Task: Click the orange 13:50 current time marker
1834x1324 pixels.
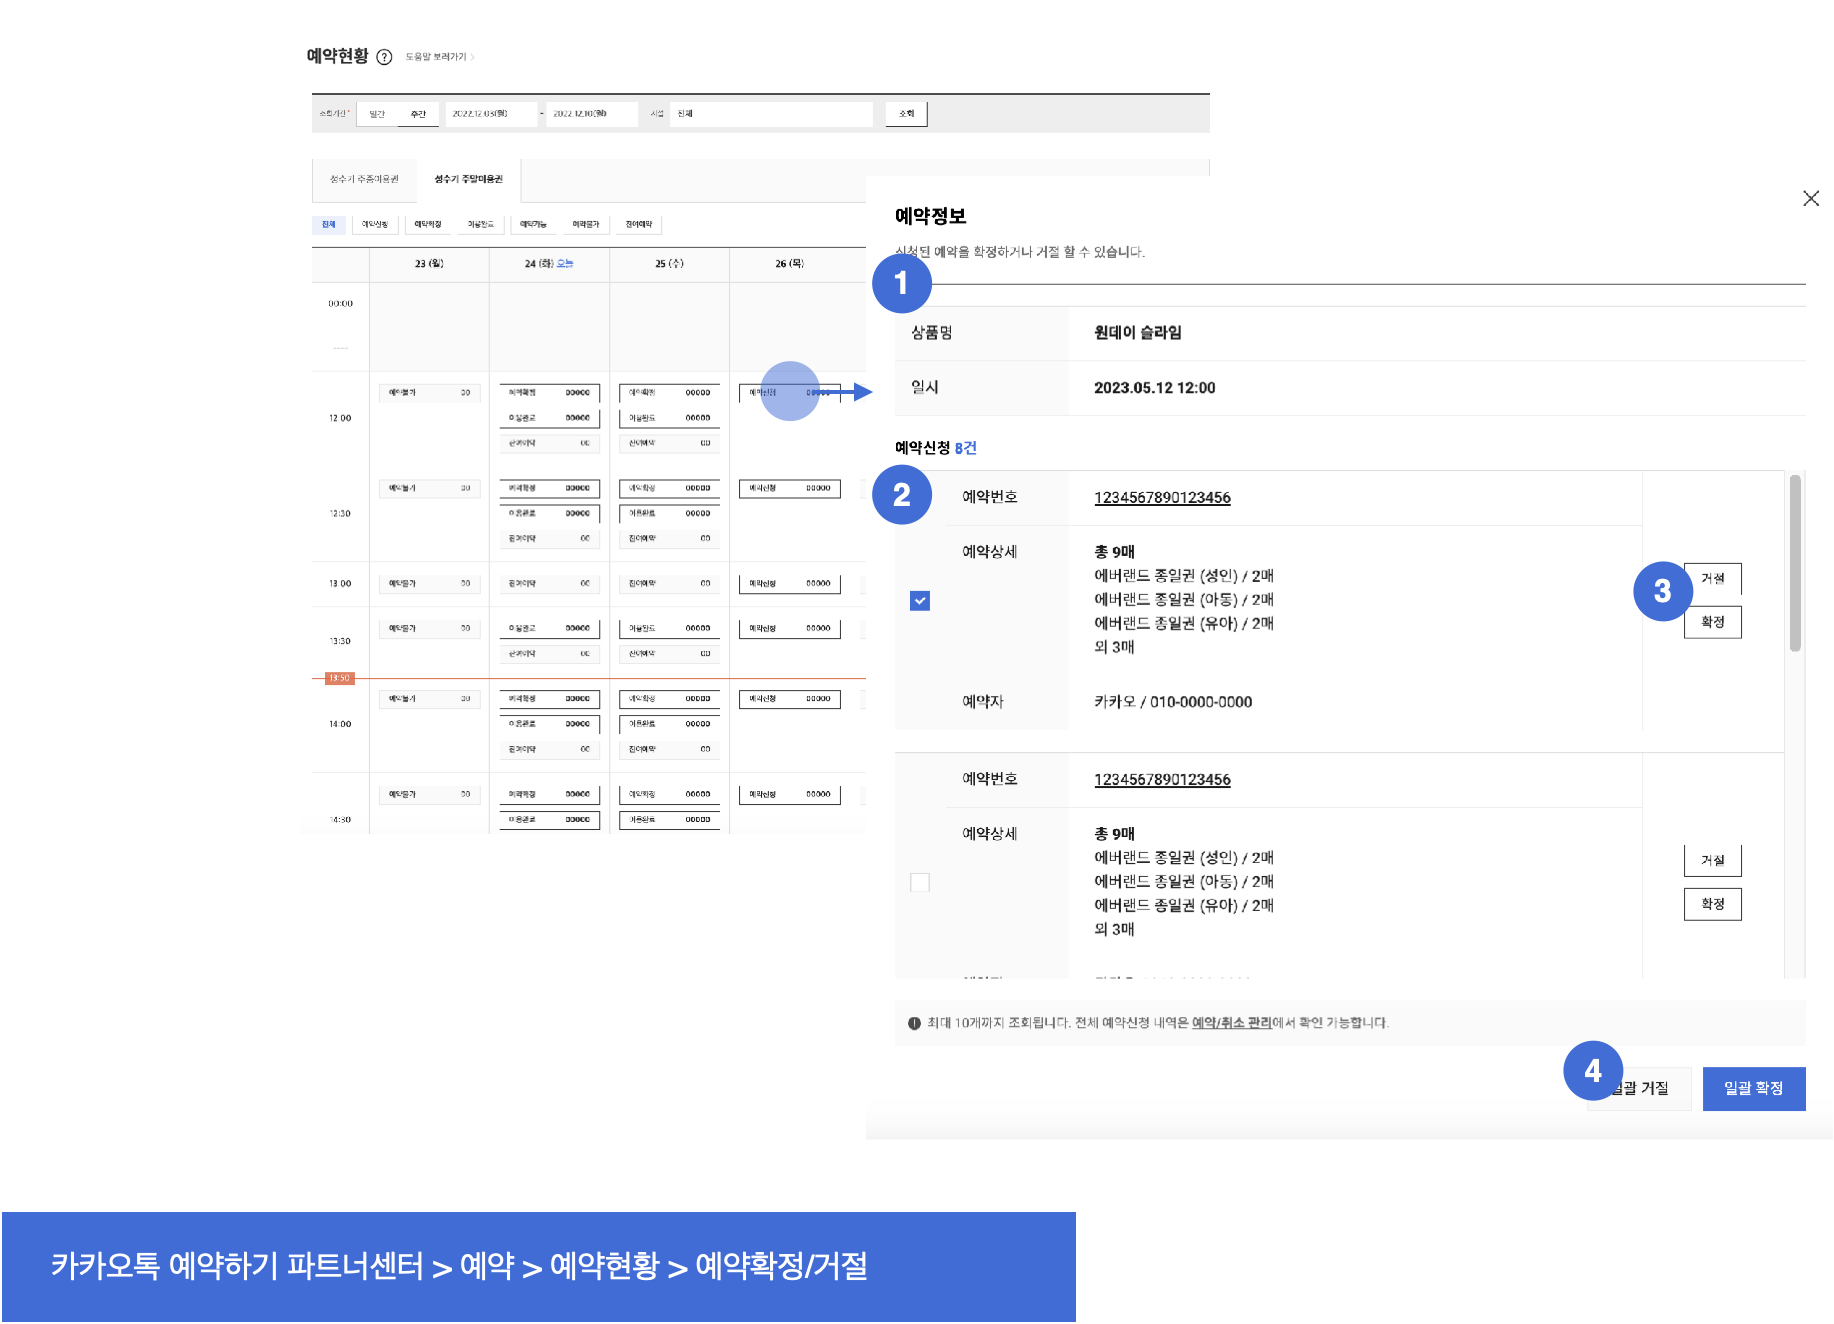Action: click(x=339, y=678)
